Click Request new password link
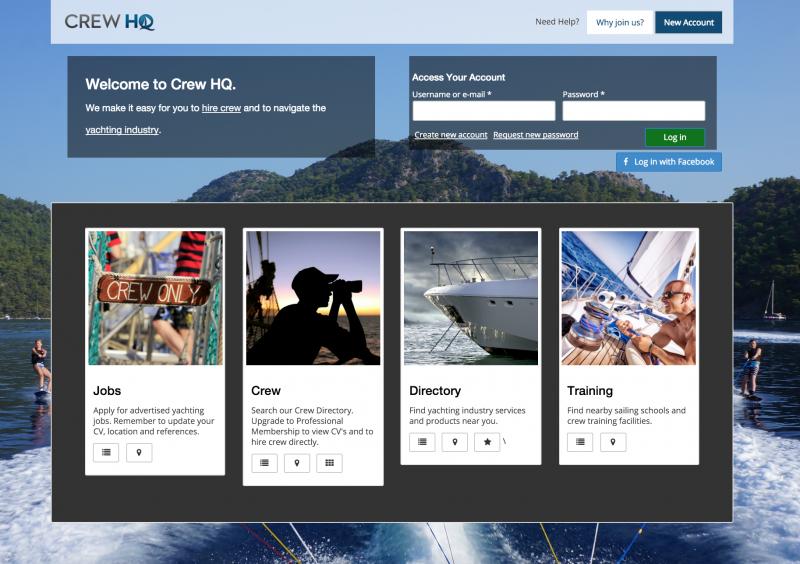This screenshot has width=800, height=564. coord(536,135)
